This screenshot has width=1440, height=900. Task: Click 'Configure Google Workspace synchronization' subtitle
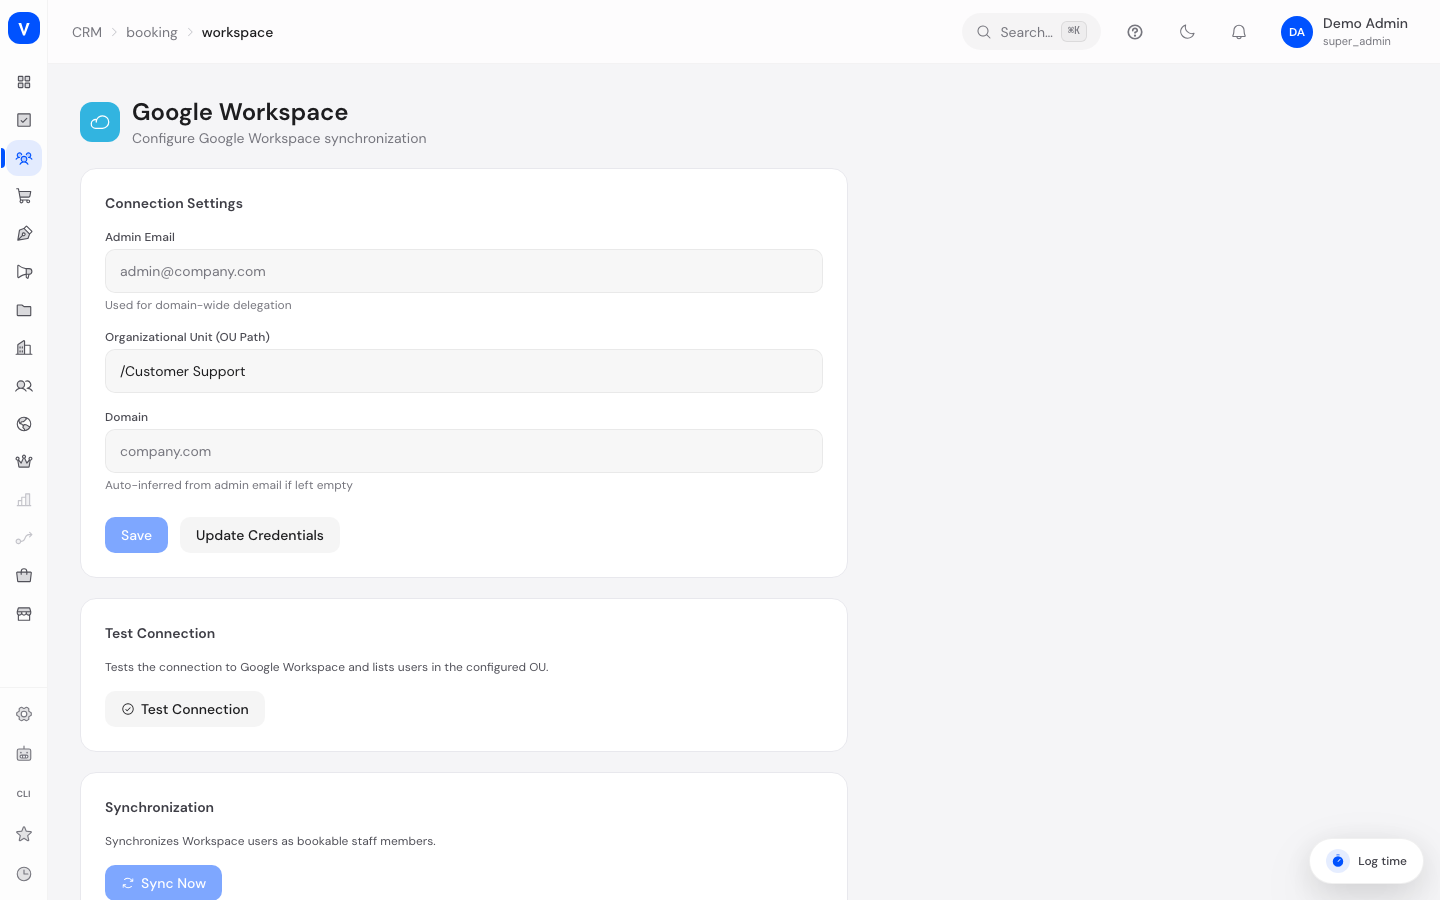(279, 138)
